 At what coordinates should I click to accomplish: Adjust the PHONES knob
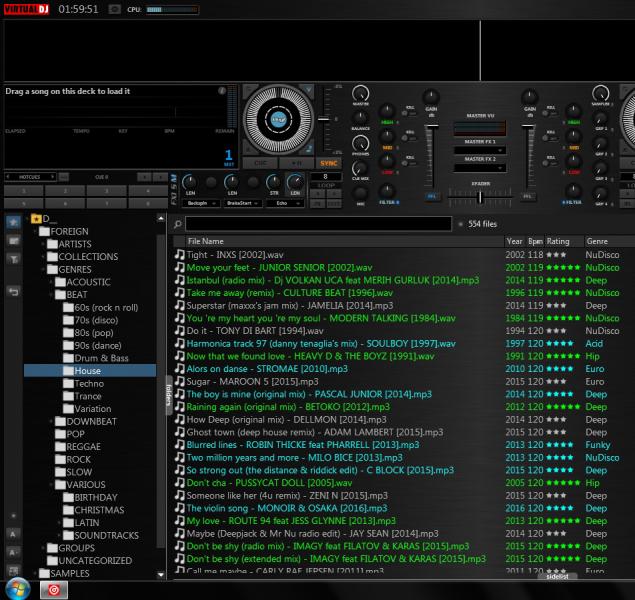tap(360, 143)
